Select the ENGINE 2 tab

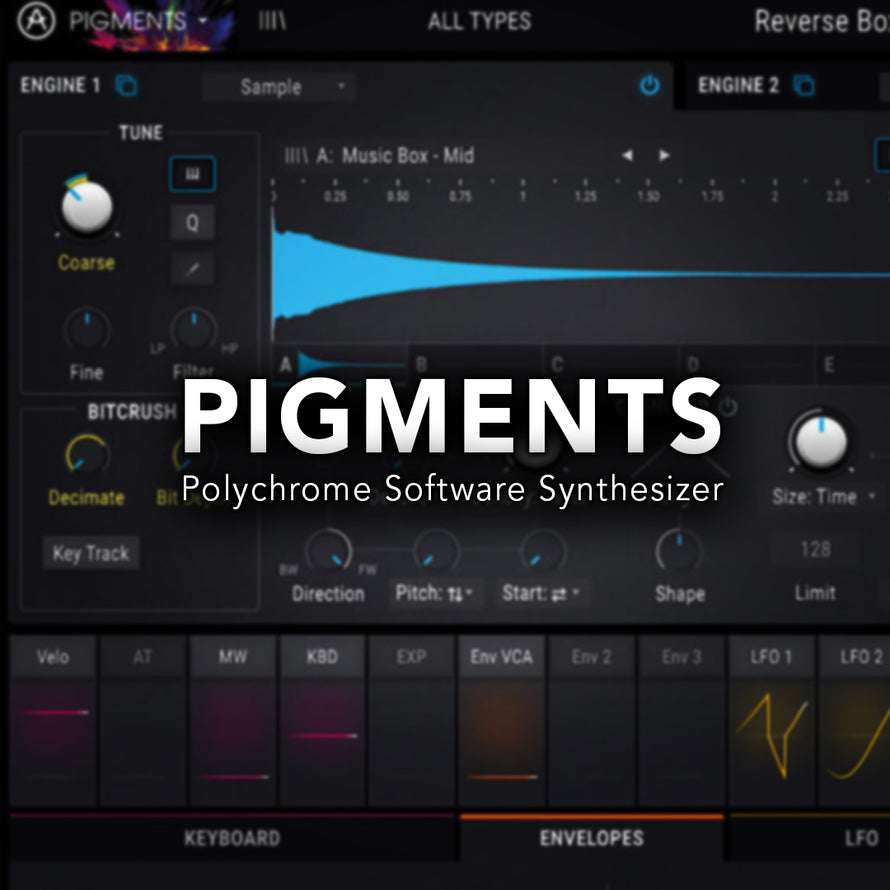pyautogui.click(x=738, y=86)
